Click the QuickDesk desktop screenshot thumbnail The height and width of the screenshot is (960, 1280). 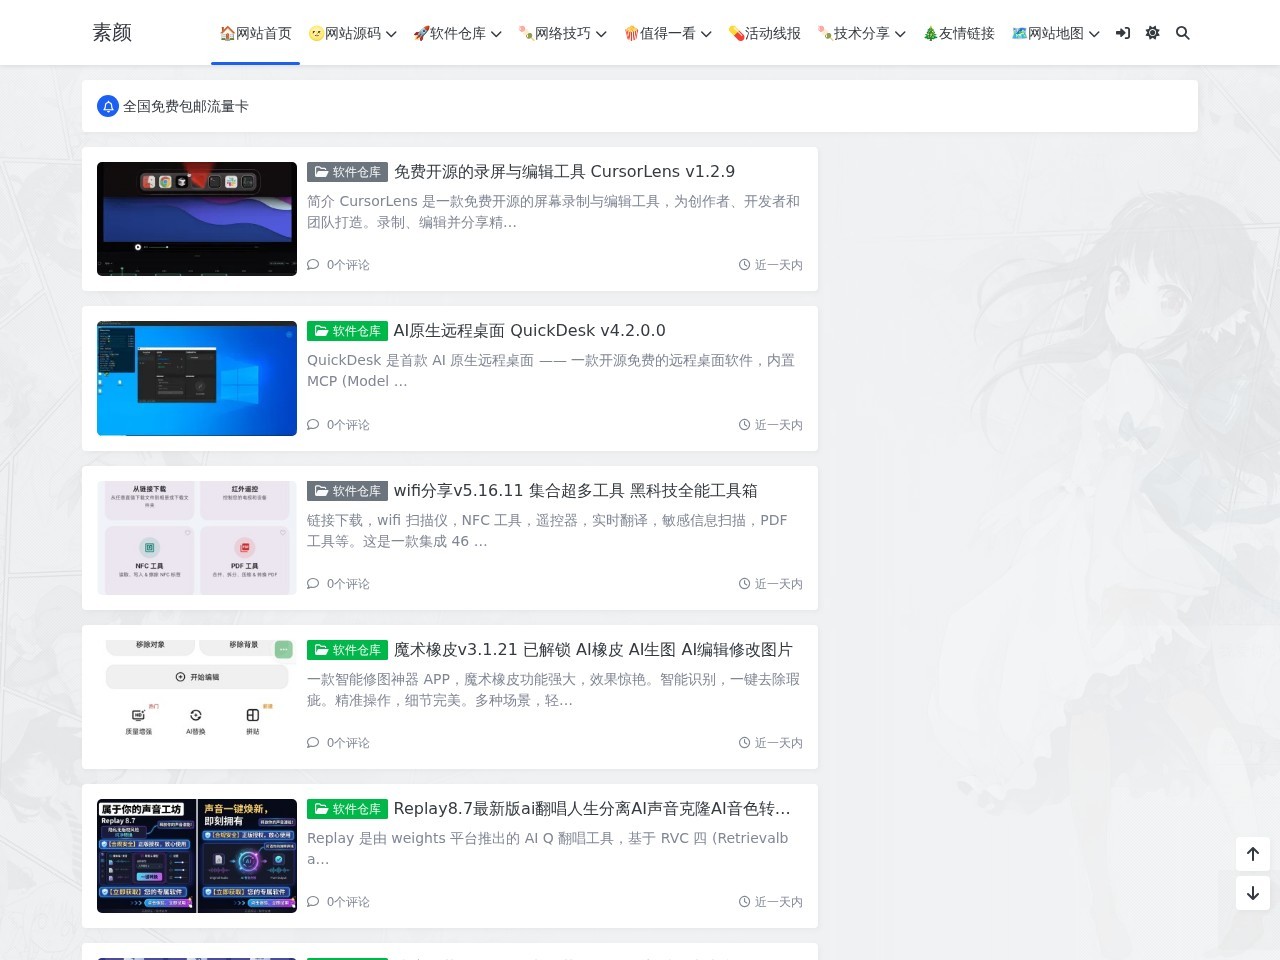197,378
